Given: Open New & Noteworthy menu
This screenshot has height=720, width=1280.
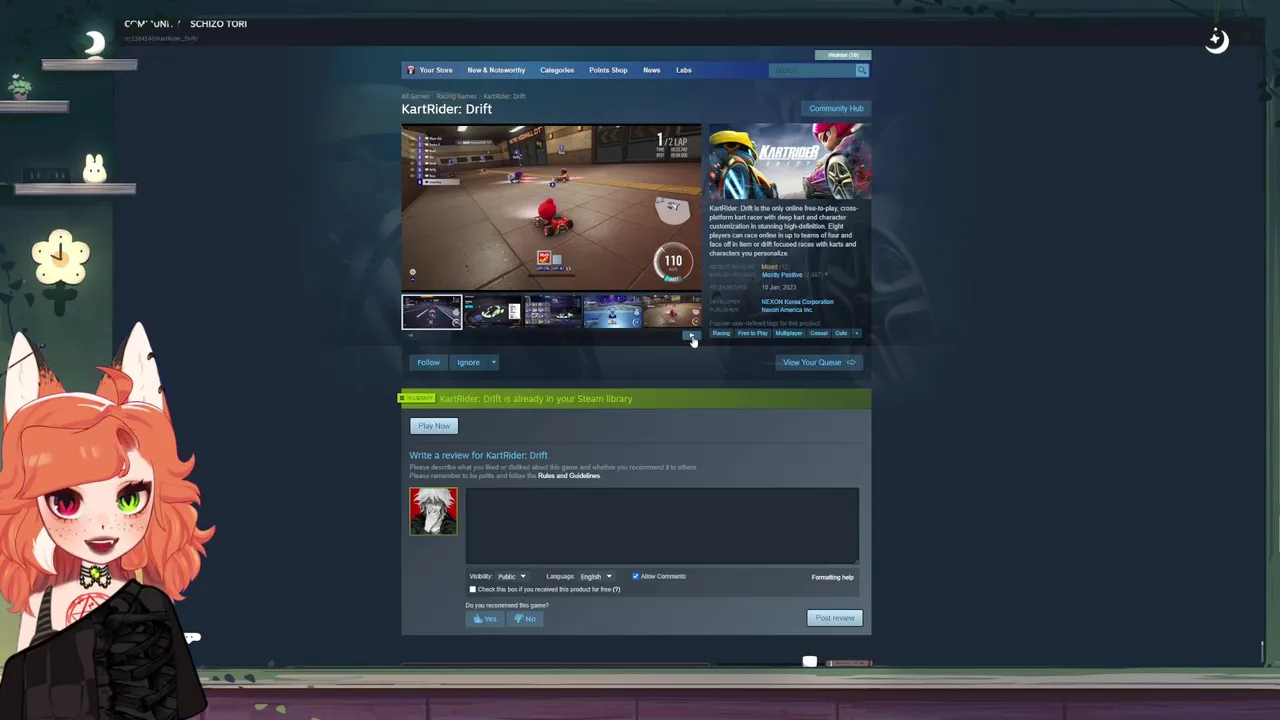Looking at the screenshot, I should pyautogui.click(x=496, y=70).
